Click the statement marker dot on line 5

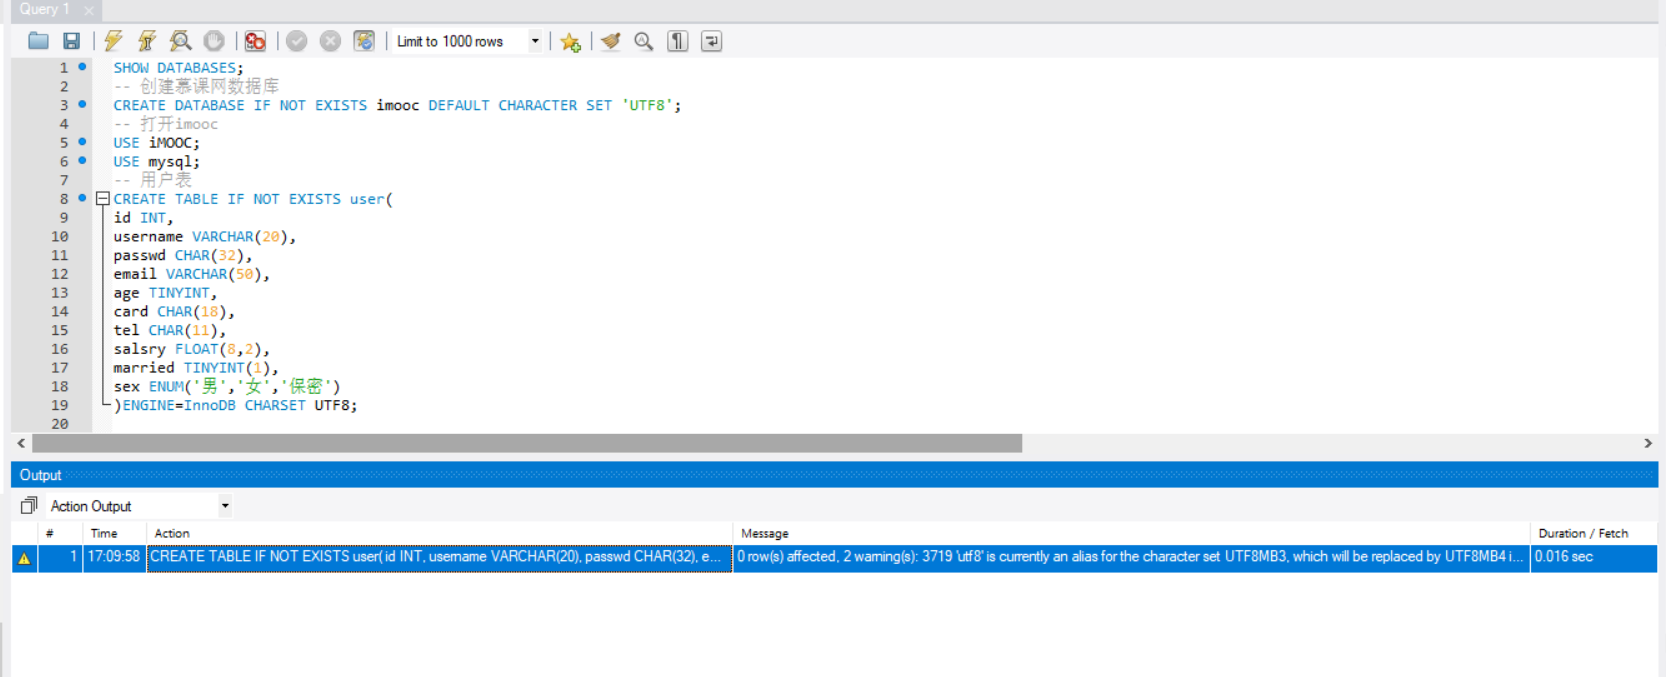(x=82, y=142)
